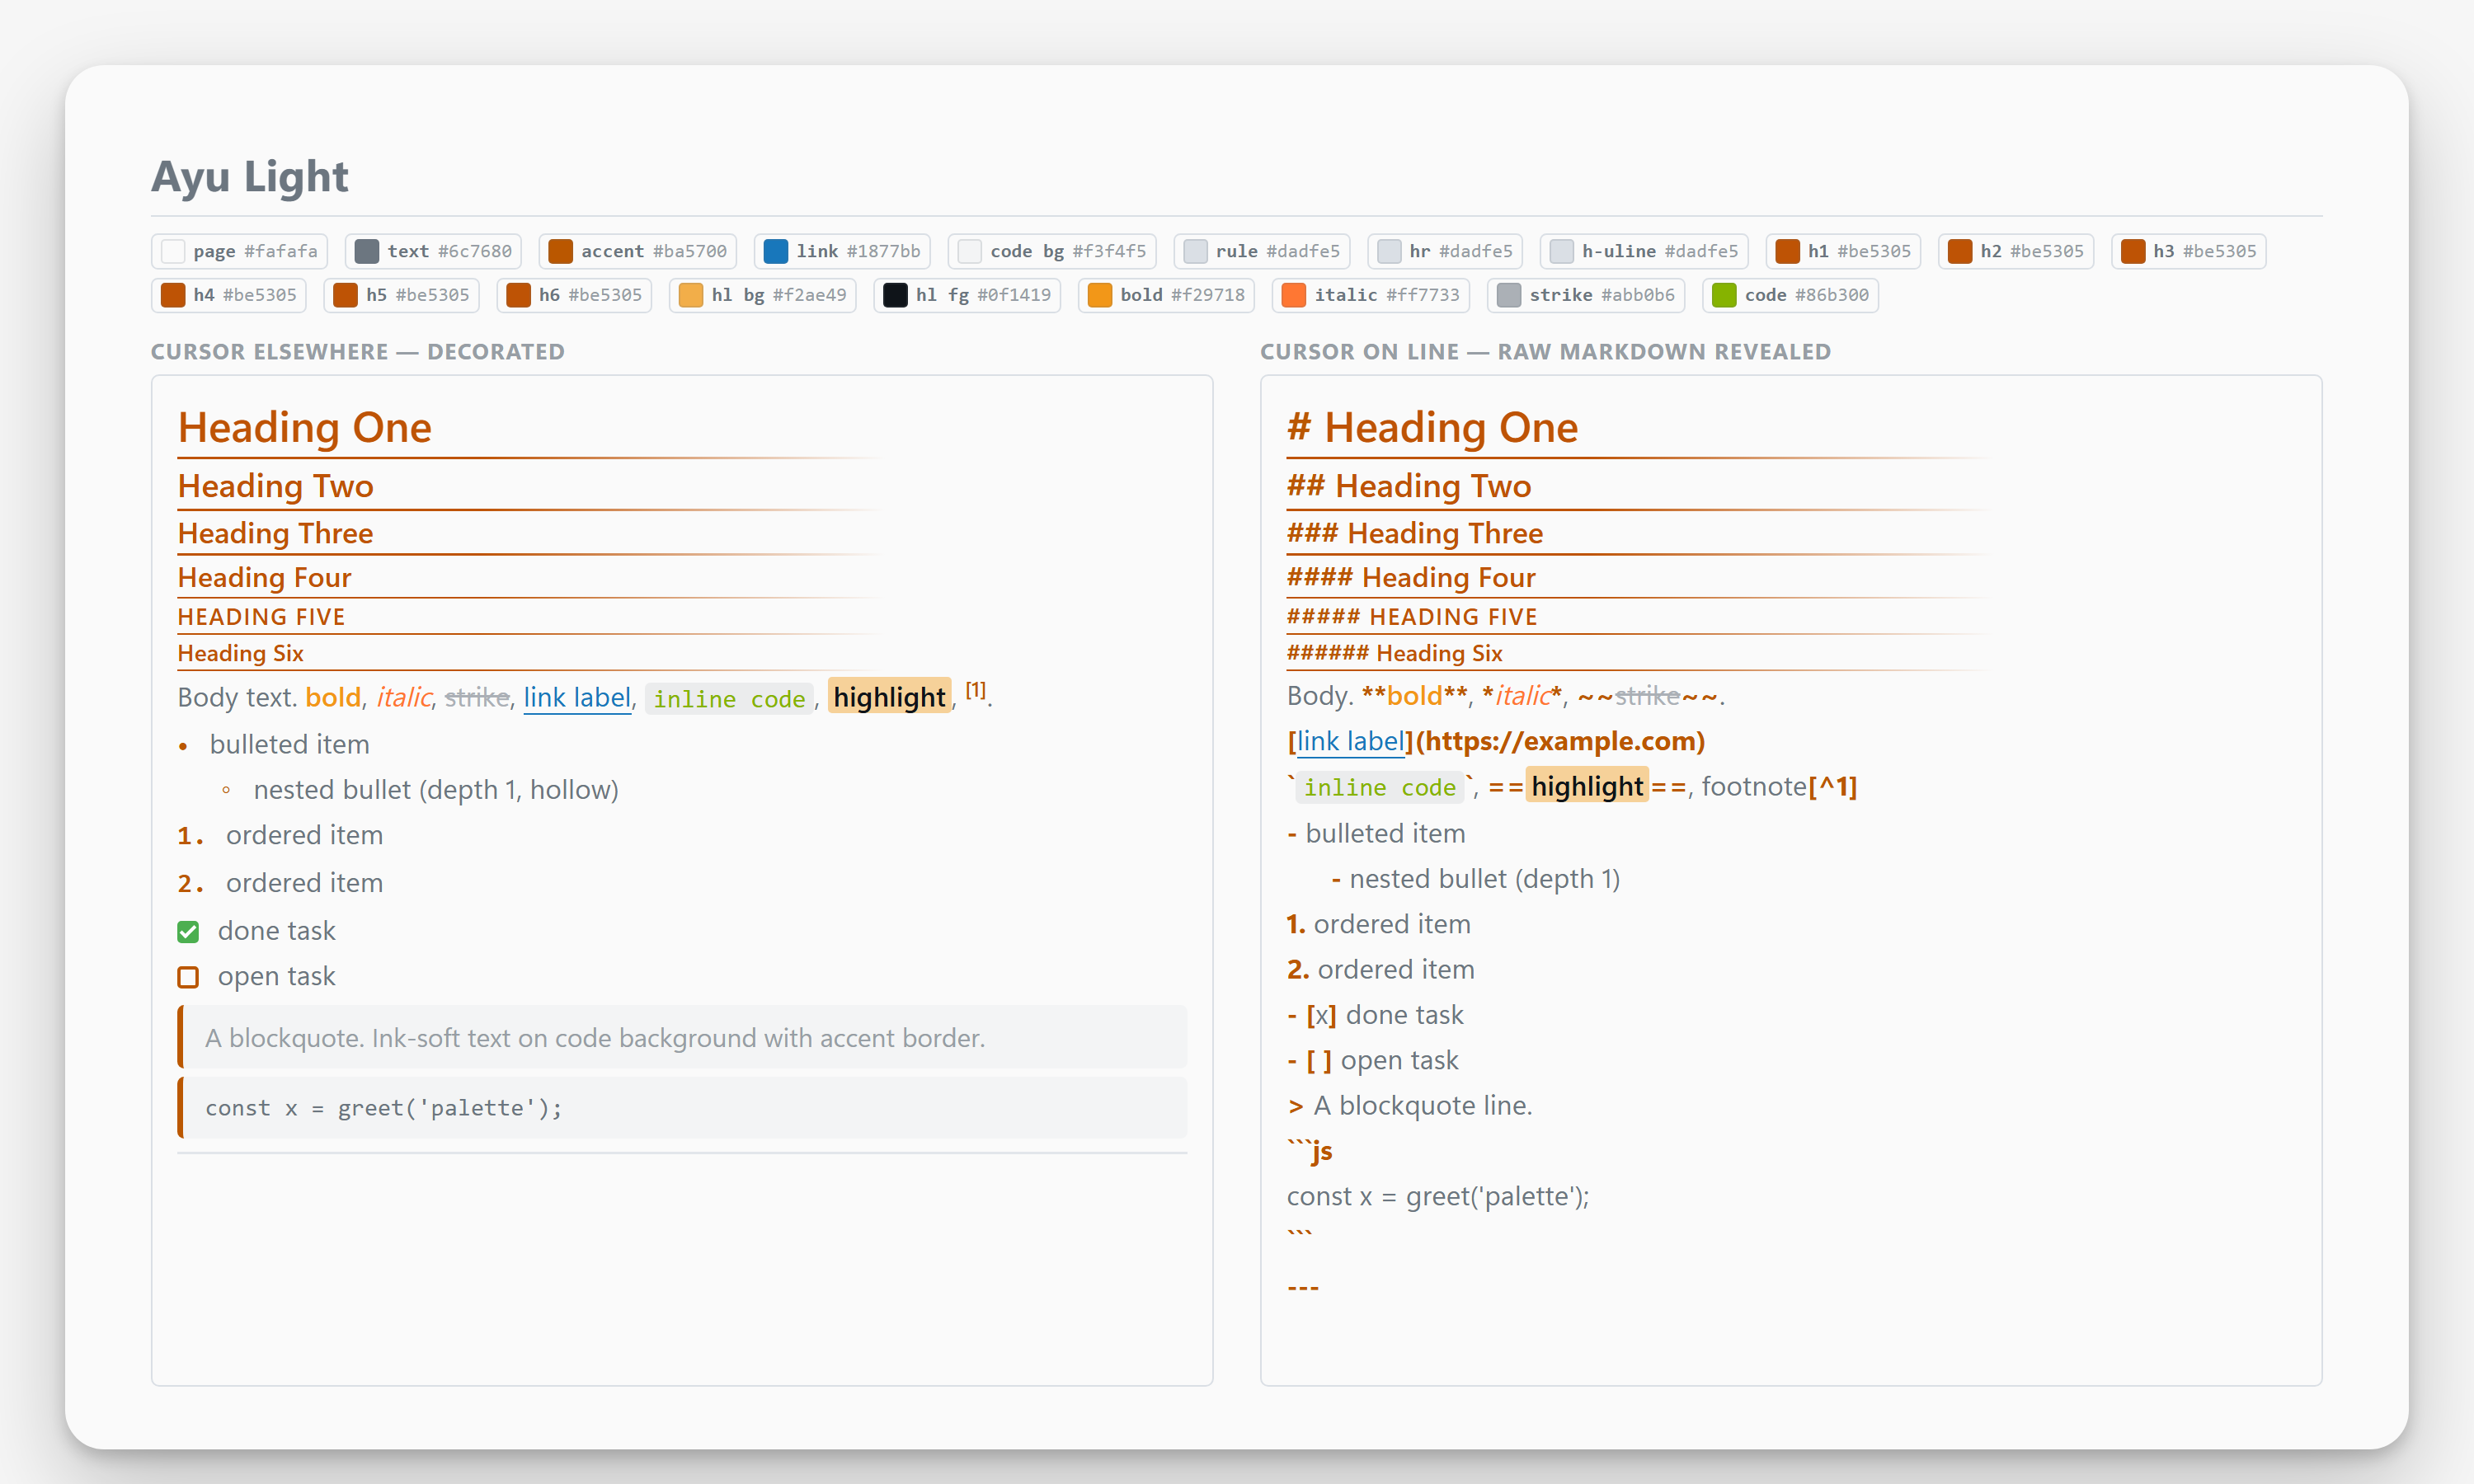Screen dimensions: 2474x1484
Task: Click the Ayu Light title
Action: [249, 176]
